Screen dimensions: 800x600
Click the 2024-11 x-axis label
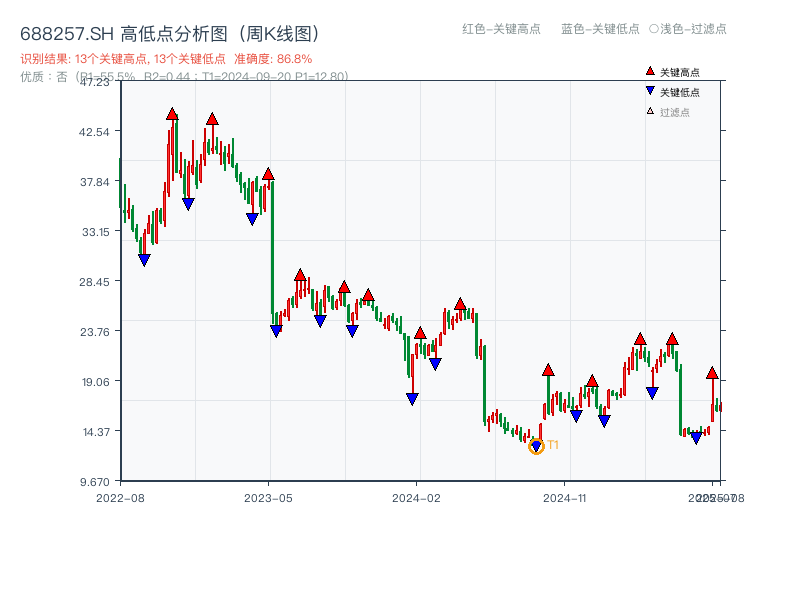(564, 497)
